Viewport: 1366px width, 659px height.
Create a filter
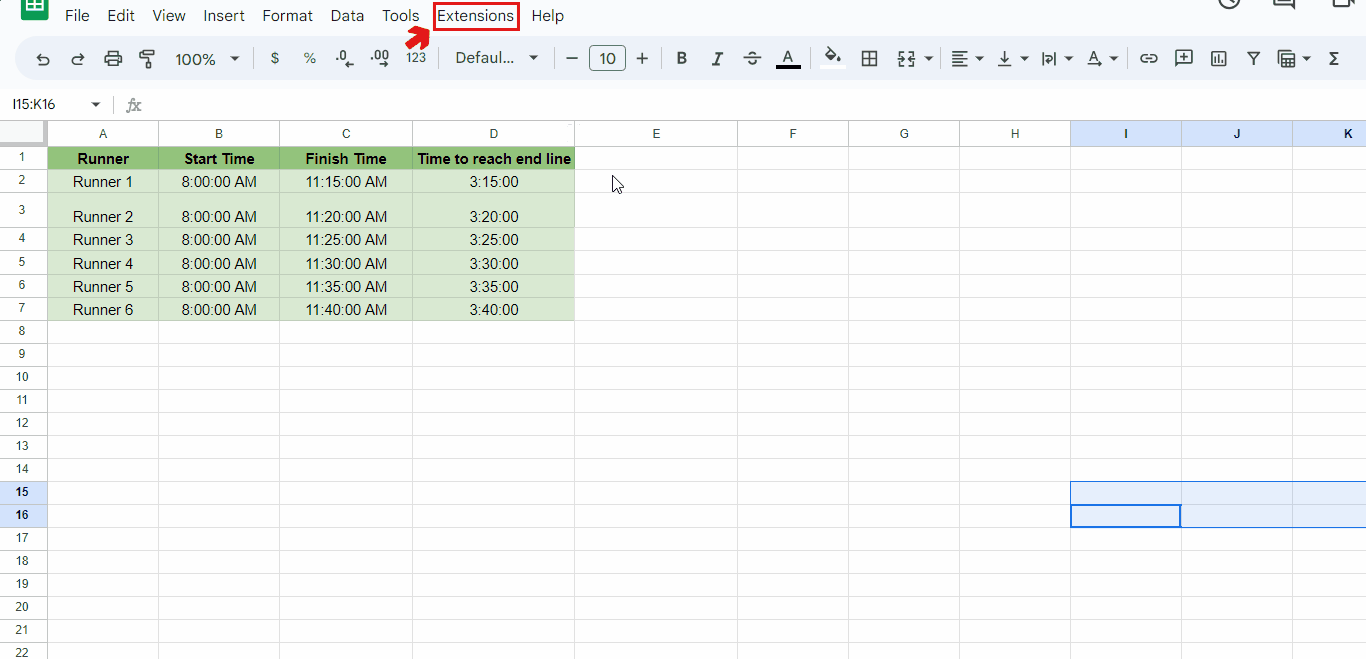[x=1253, y=58]
